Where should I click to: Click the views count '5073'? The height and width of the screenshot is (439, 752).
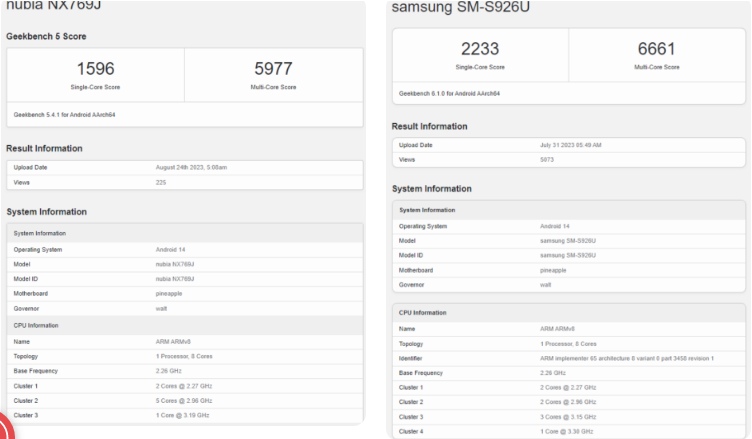point(547,160)
